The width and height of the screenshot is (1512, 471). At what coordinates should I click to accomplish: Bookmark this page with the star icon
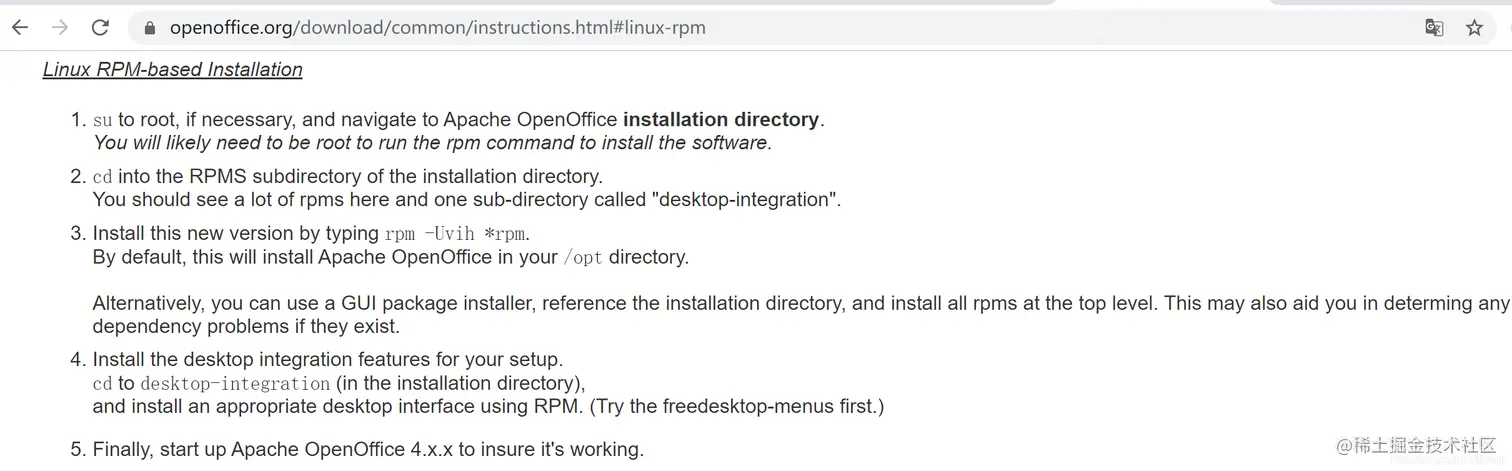point(1474,28)
